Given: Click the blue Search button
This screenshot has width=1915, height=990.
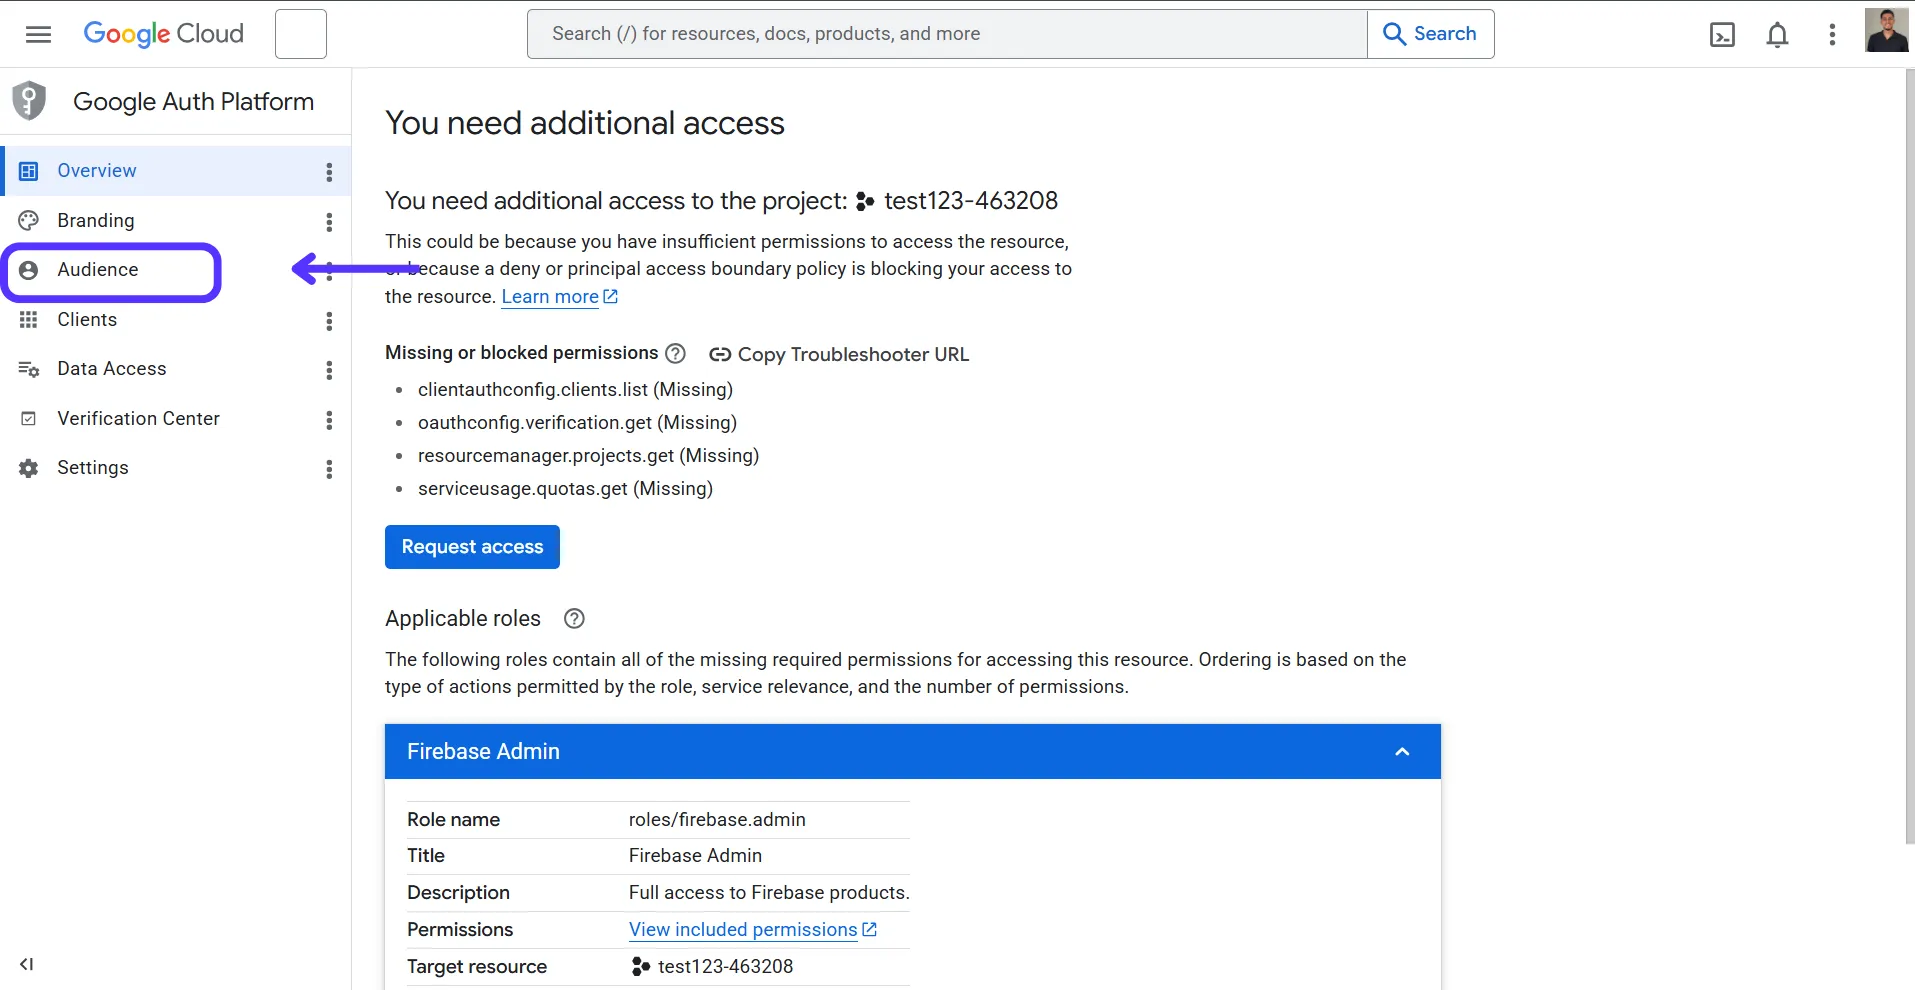Looking at the screenshot, I should [x=1430, y=34].
